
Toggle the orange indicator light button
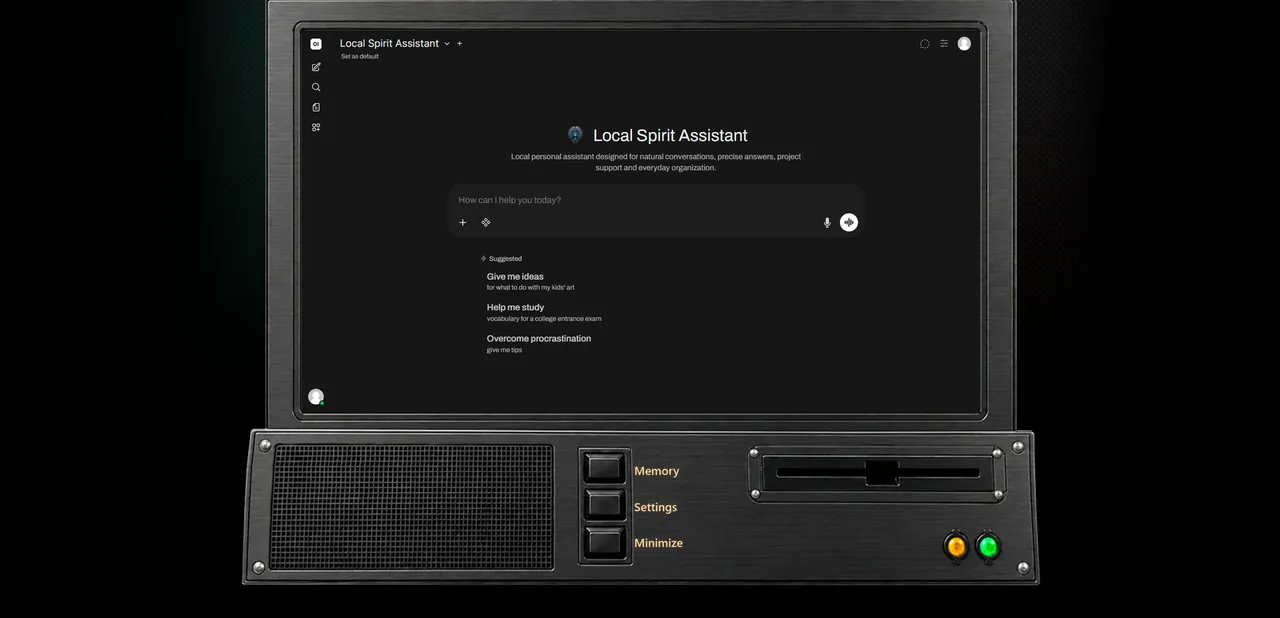coord(956,547)
